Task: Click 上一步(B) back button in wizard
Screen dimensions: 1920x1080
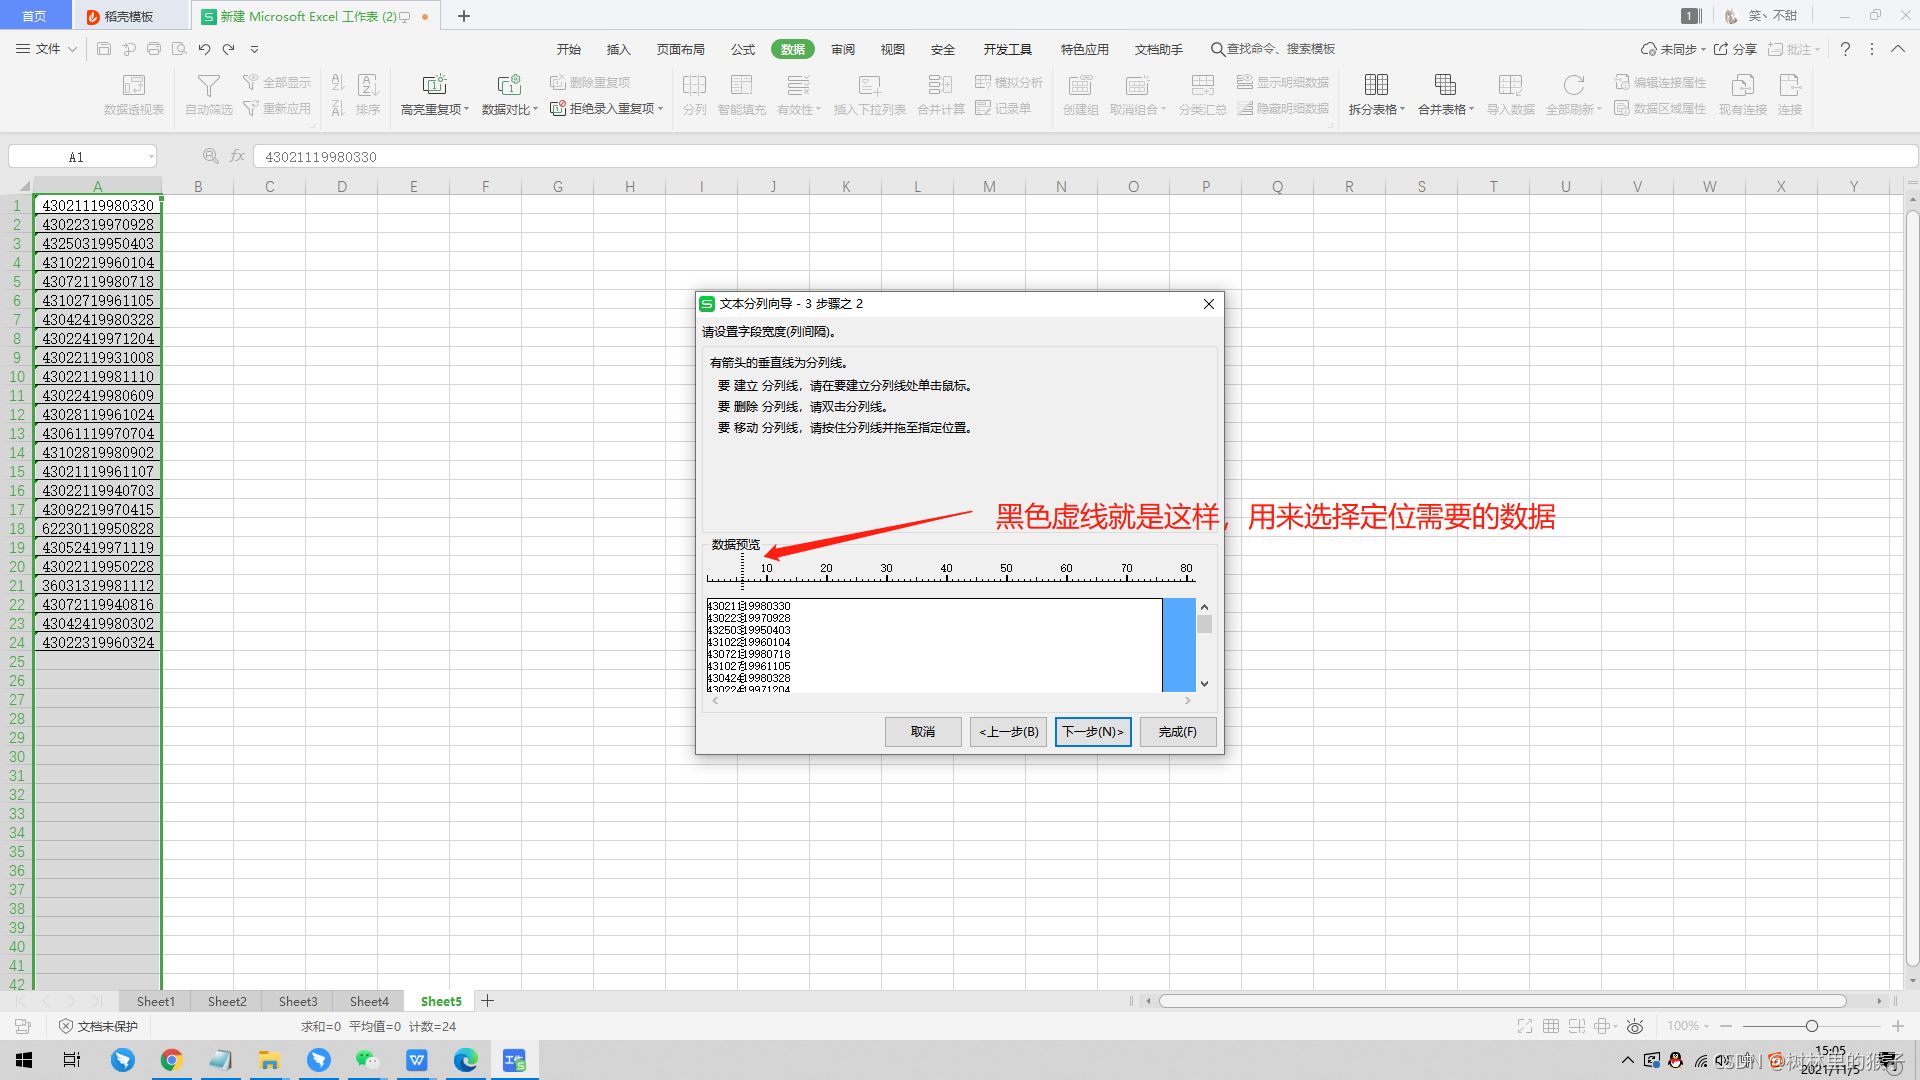Action: click(x=1008, y=732)
